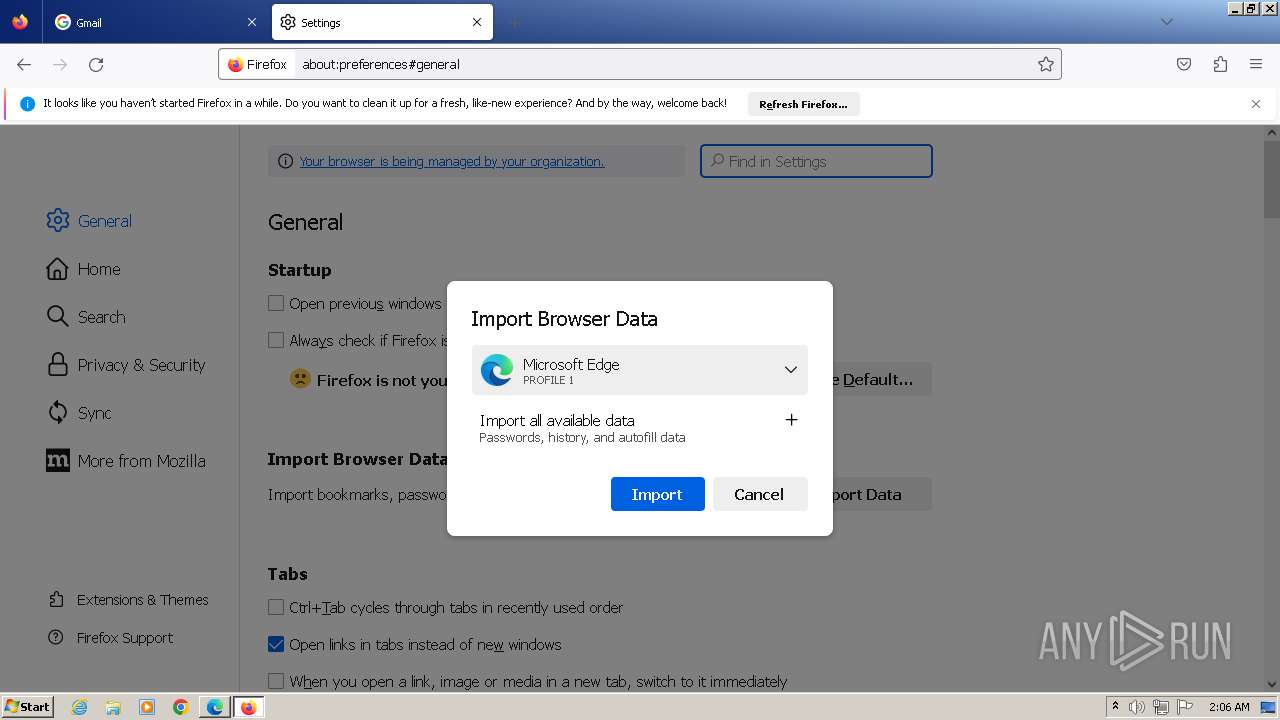Reload the current page
This screenshot has width=1280, height=720.
tap(96, 64)
